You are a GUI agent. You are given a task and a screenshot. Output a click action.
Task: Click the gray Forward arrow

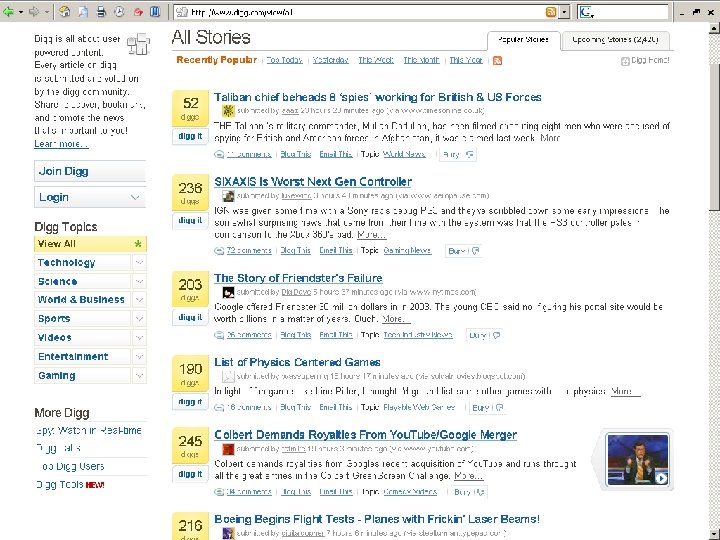tap(34, 12)
